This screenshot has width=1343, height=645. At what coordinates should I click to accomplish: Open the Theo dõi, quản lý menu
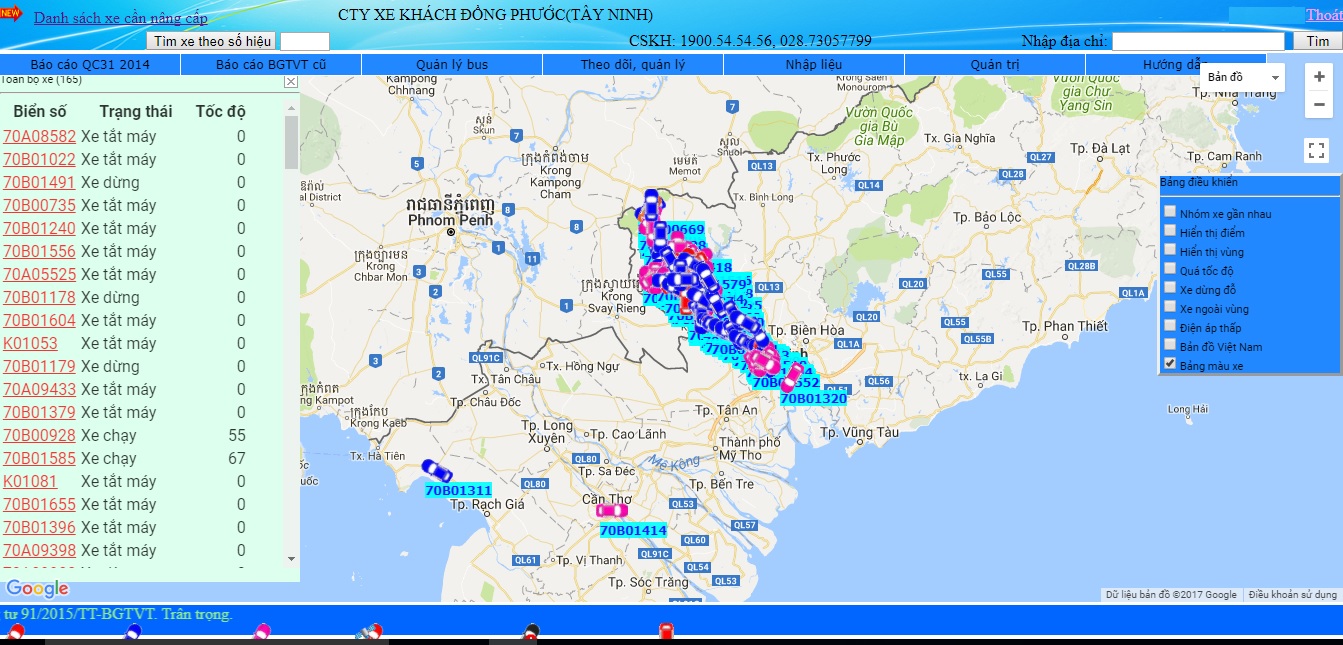(633, 64)
